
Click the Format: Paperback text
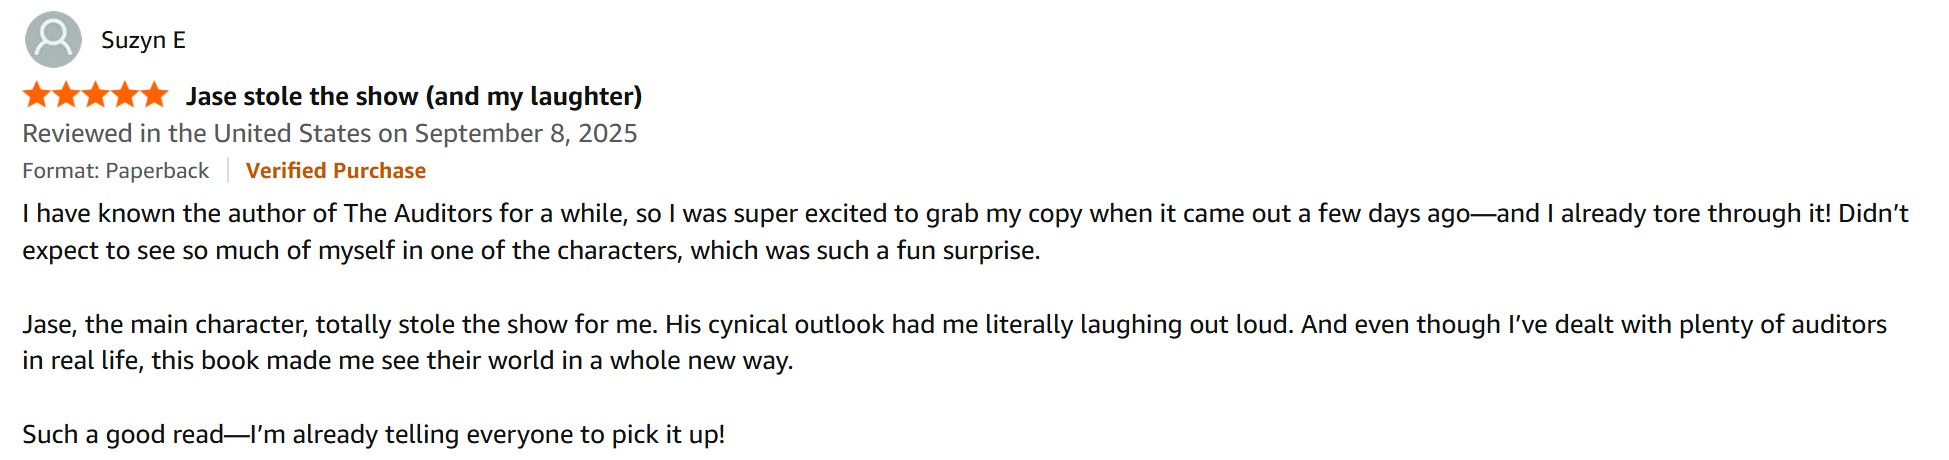pos(116,171)
